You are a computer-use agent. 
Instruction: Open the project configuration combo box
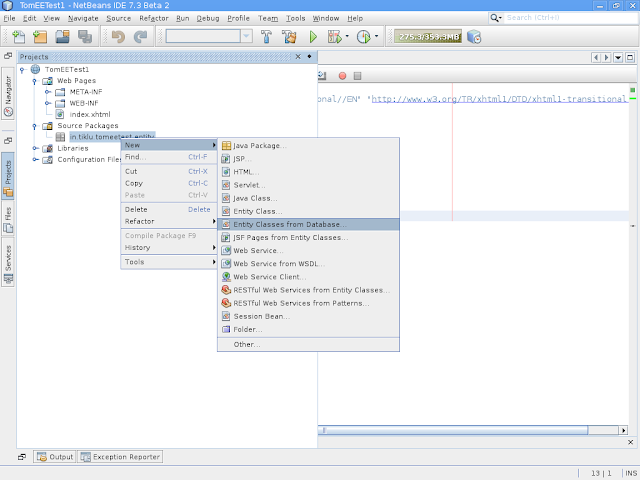point(209,36)
